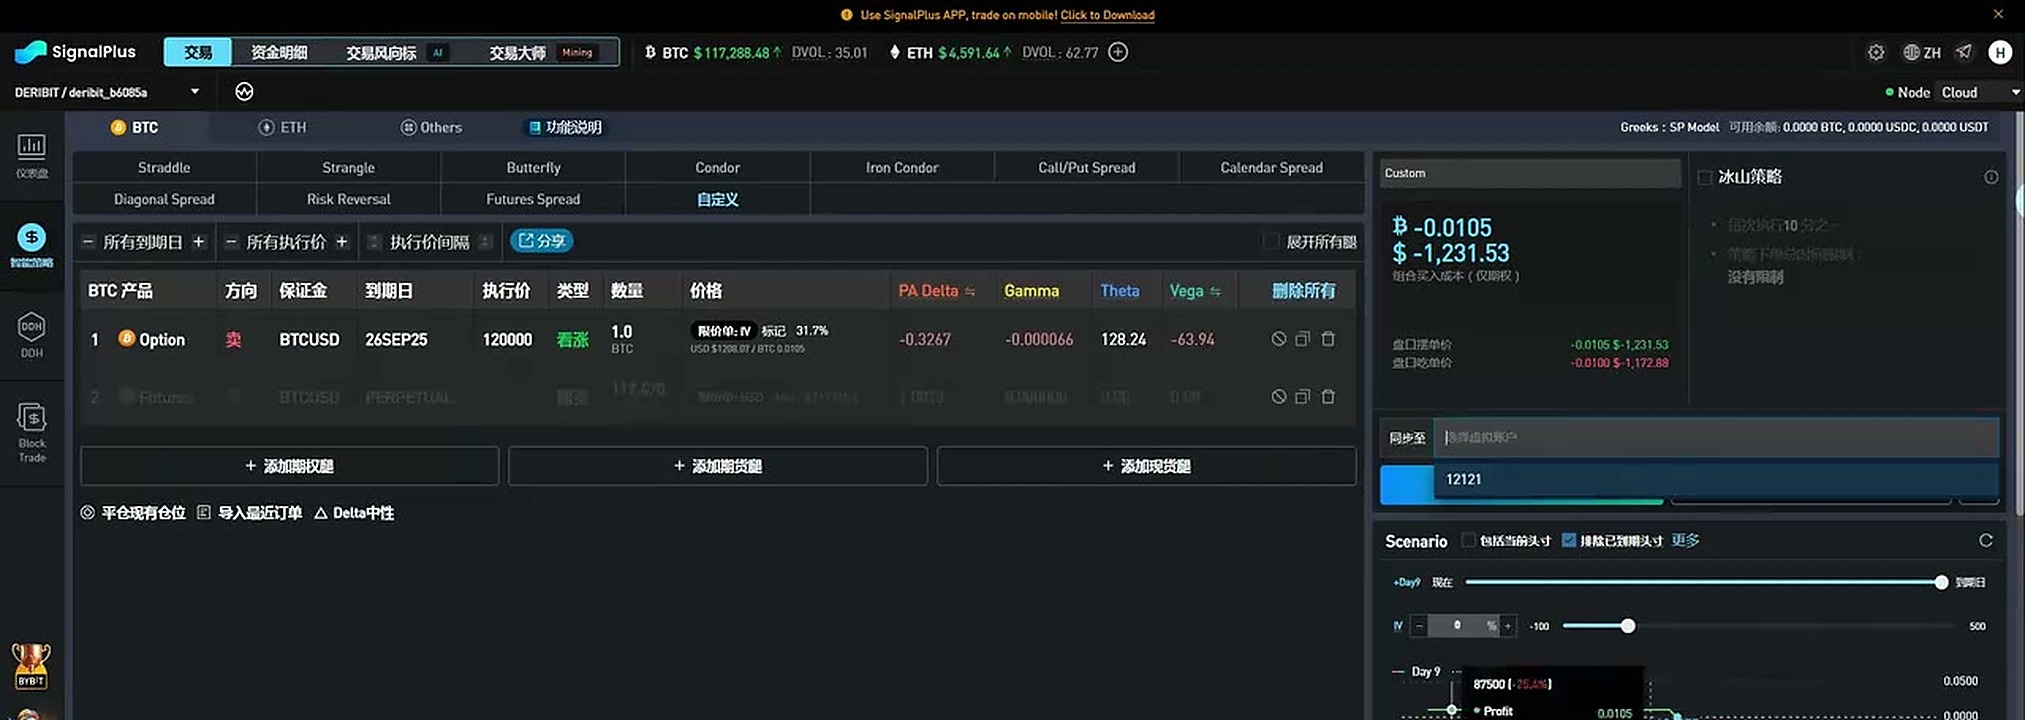2025x720 pixels.
Task: Open the DDH sidebar icon
Action: click(31, 335)
